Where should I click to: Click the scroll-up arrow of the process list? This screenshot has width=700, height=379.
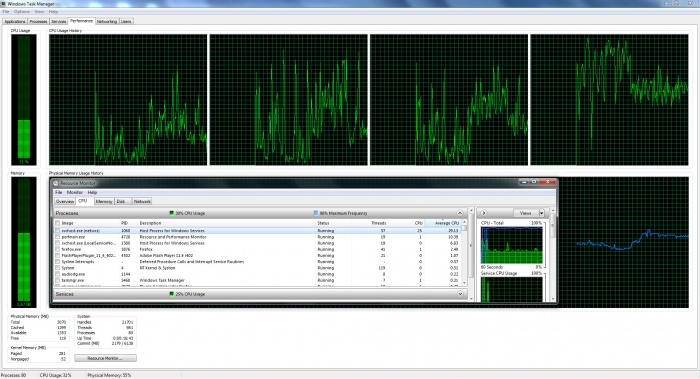(x=464, y=222)
